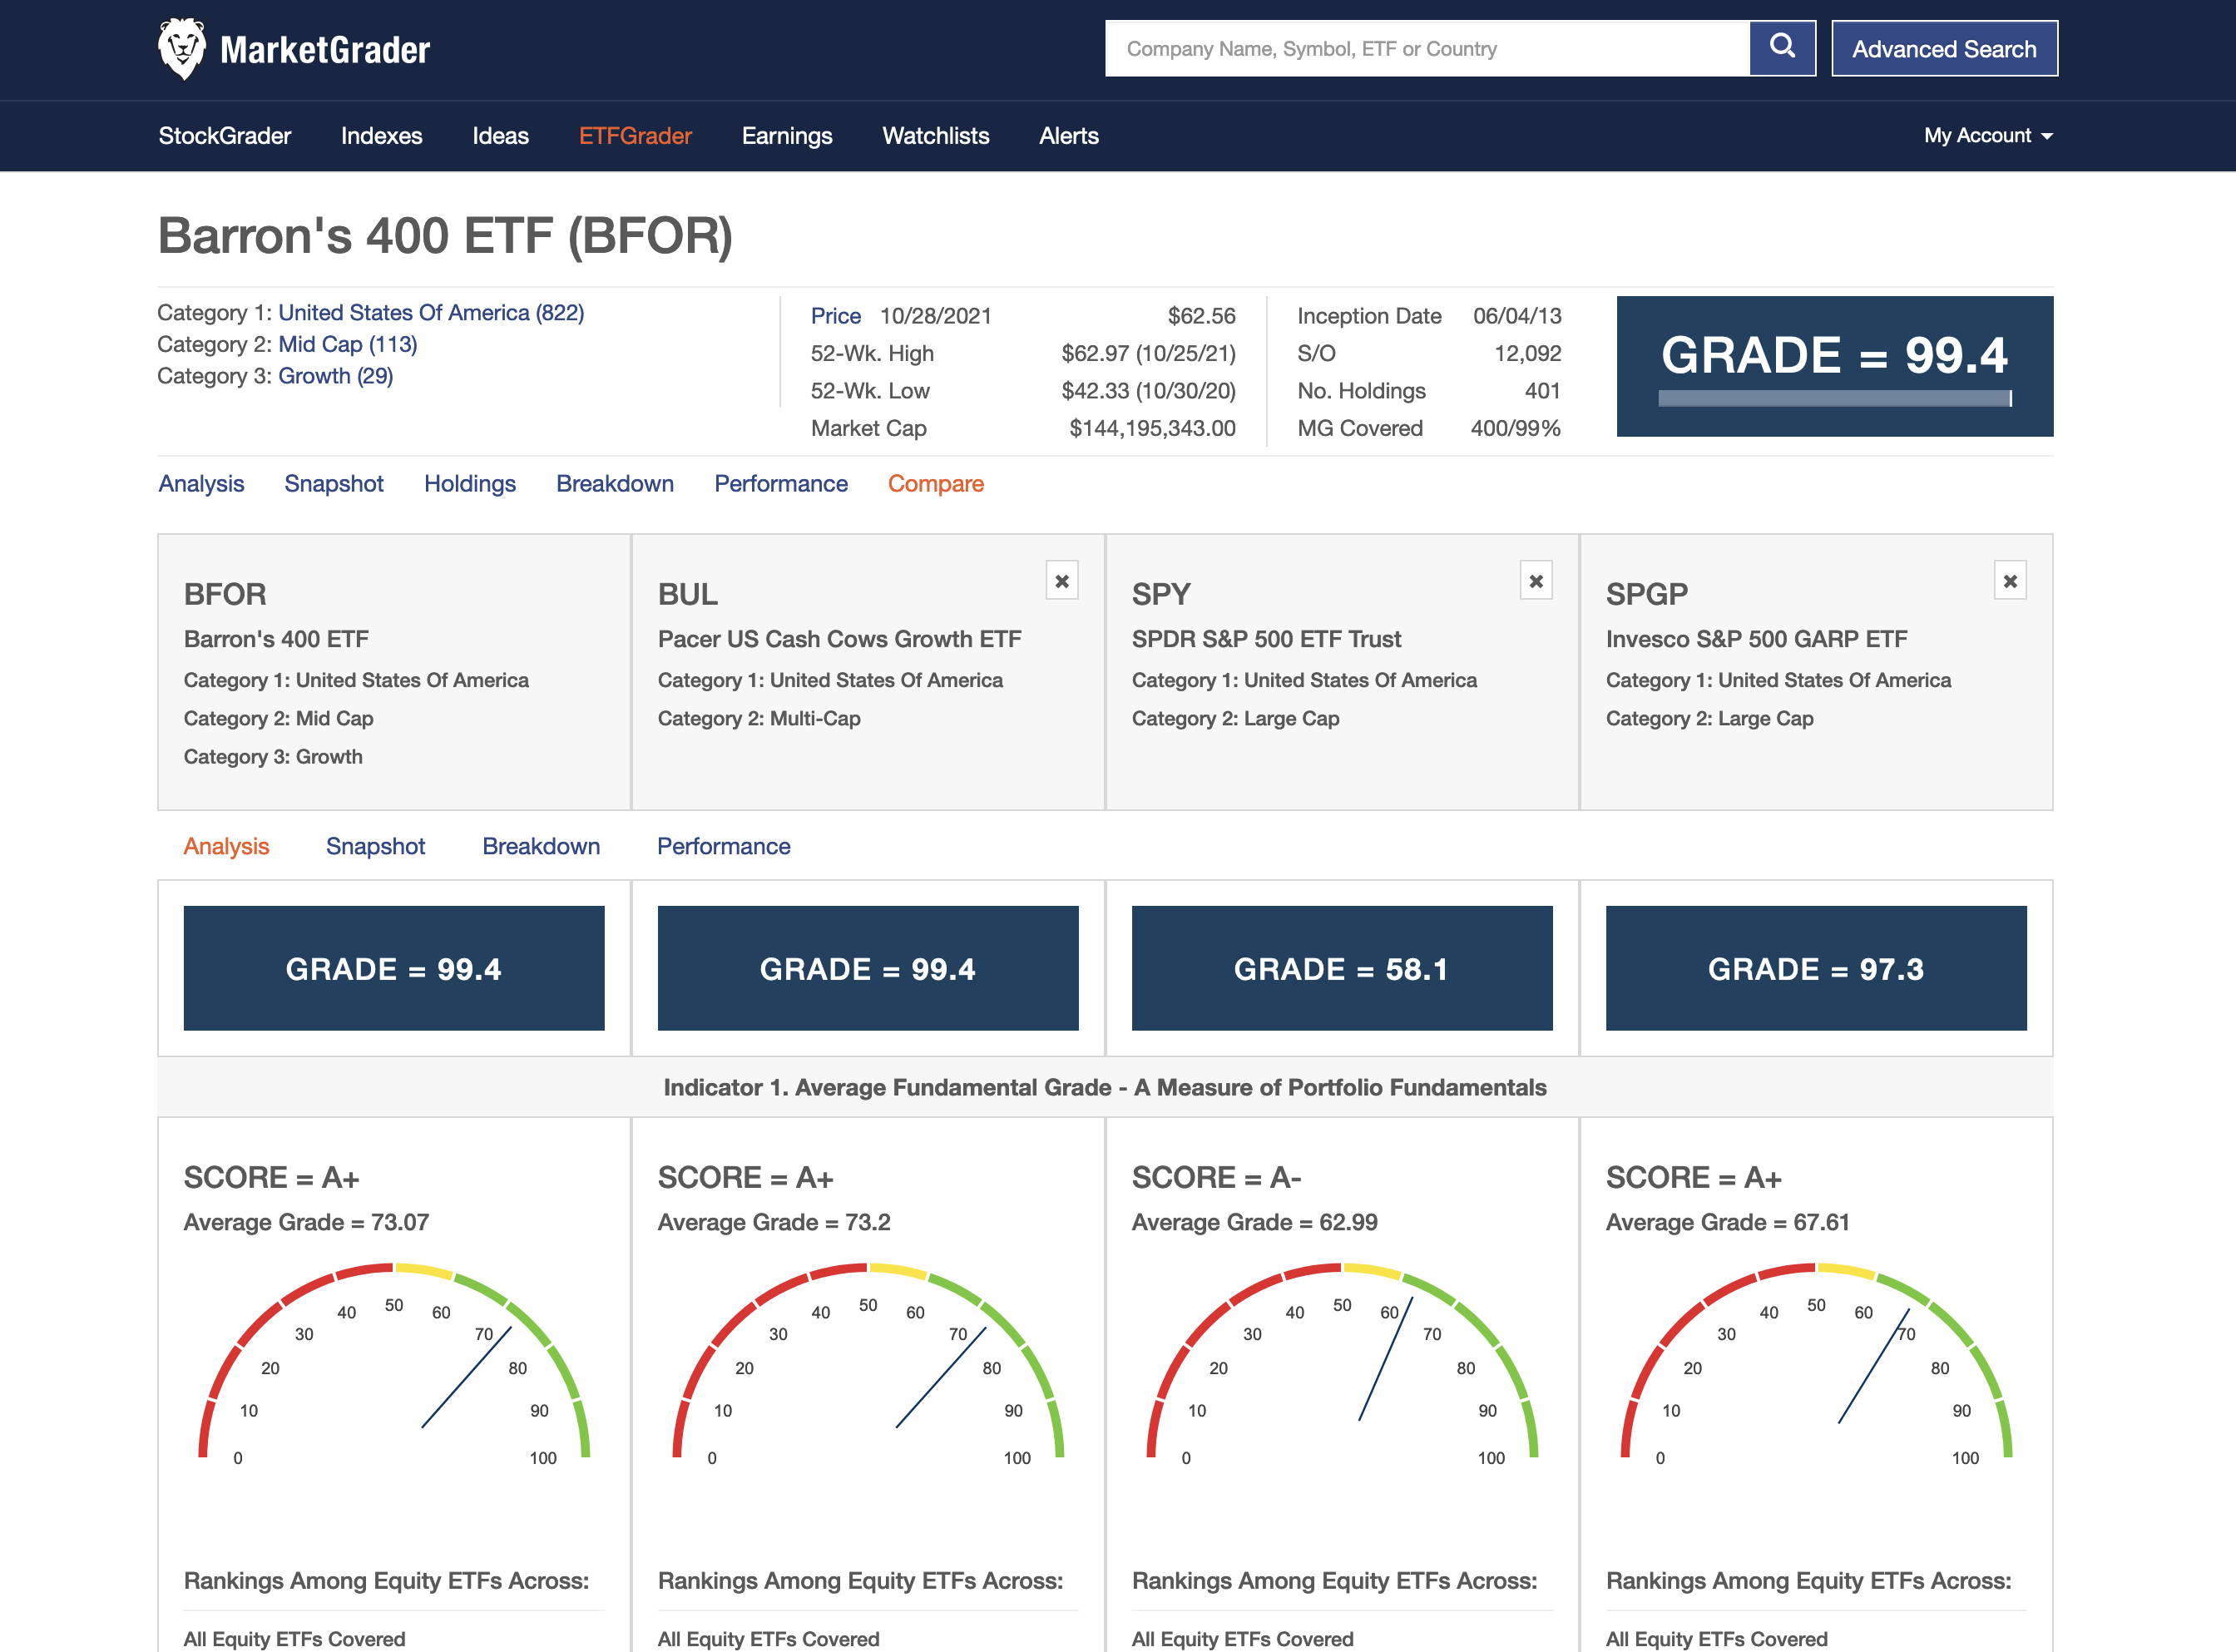The width and height of the screenshot is (2236, 1652).
Task: Click the grade progress bar under 99.4
Action: click(1834, 399)
